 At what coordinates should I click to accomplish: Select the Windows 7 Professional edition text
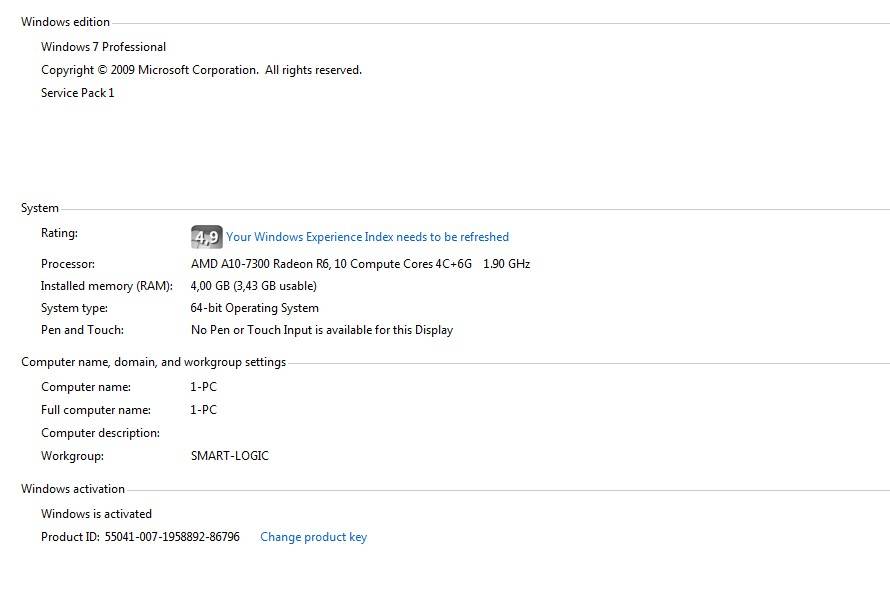(103, 47)
